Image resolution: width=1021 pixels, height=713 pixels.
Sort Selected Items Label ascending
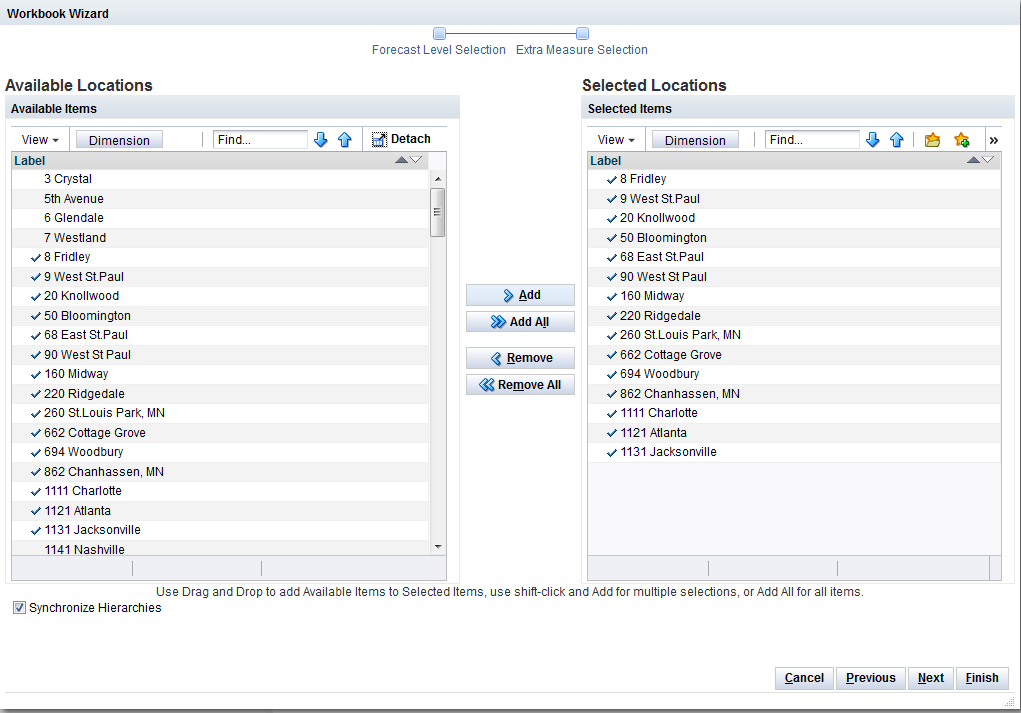click(x=973, y=160)
